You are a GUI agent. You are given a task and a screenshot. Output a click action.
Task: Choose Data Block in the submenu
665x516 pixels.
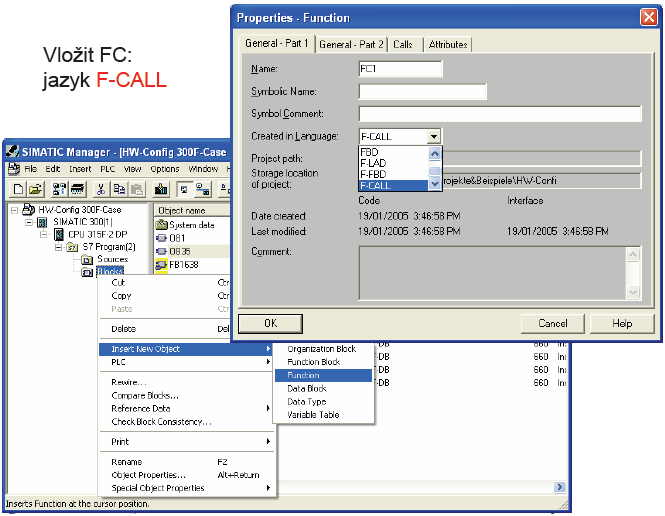[324, 388]
